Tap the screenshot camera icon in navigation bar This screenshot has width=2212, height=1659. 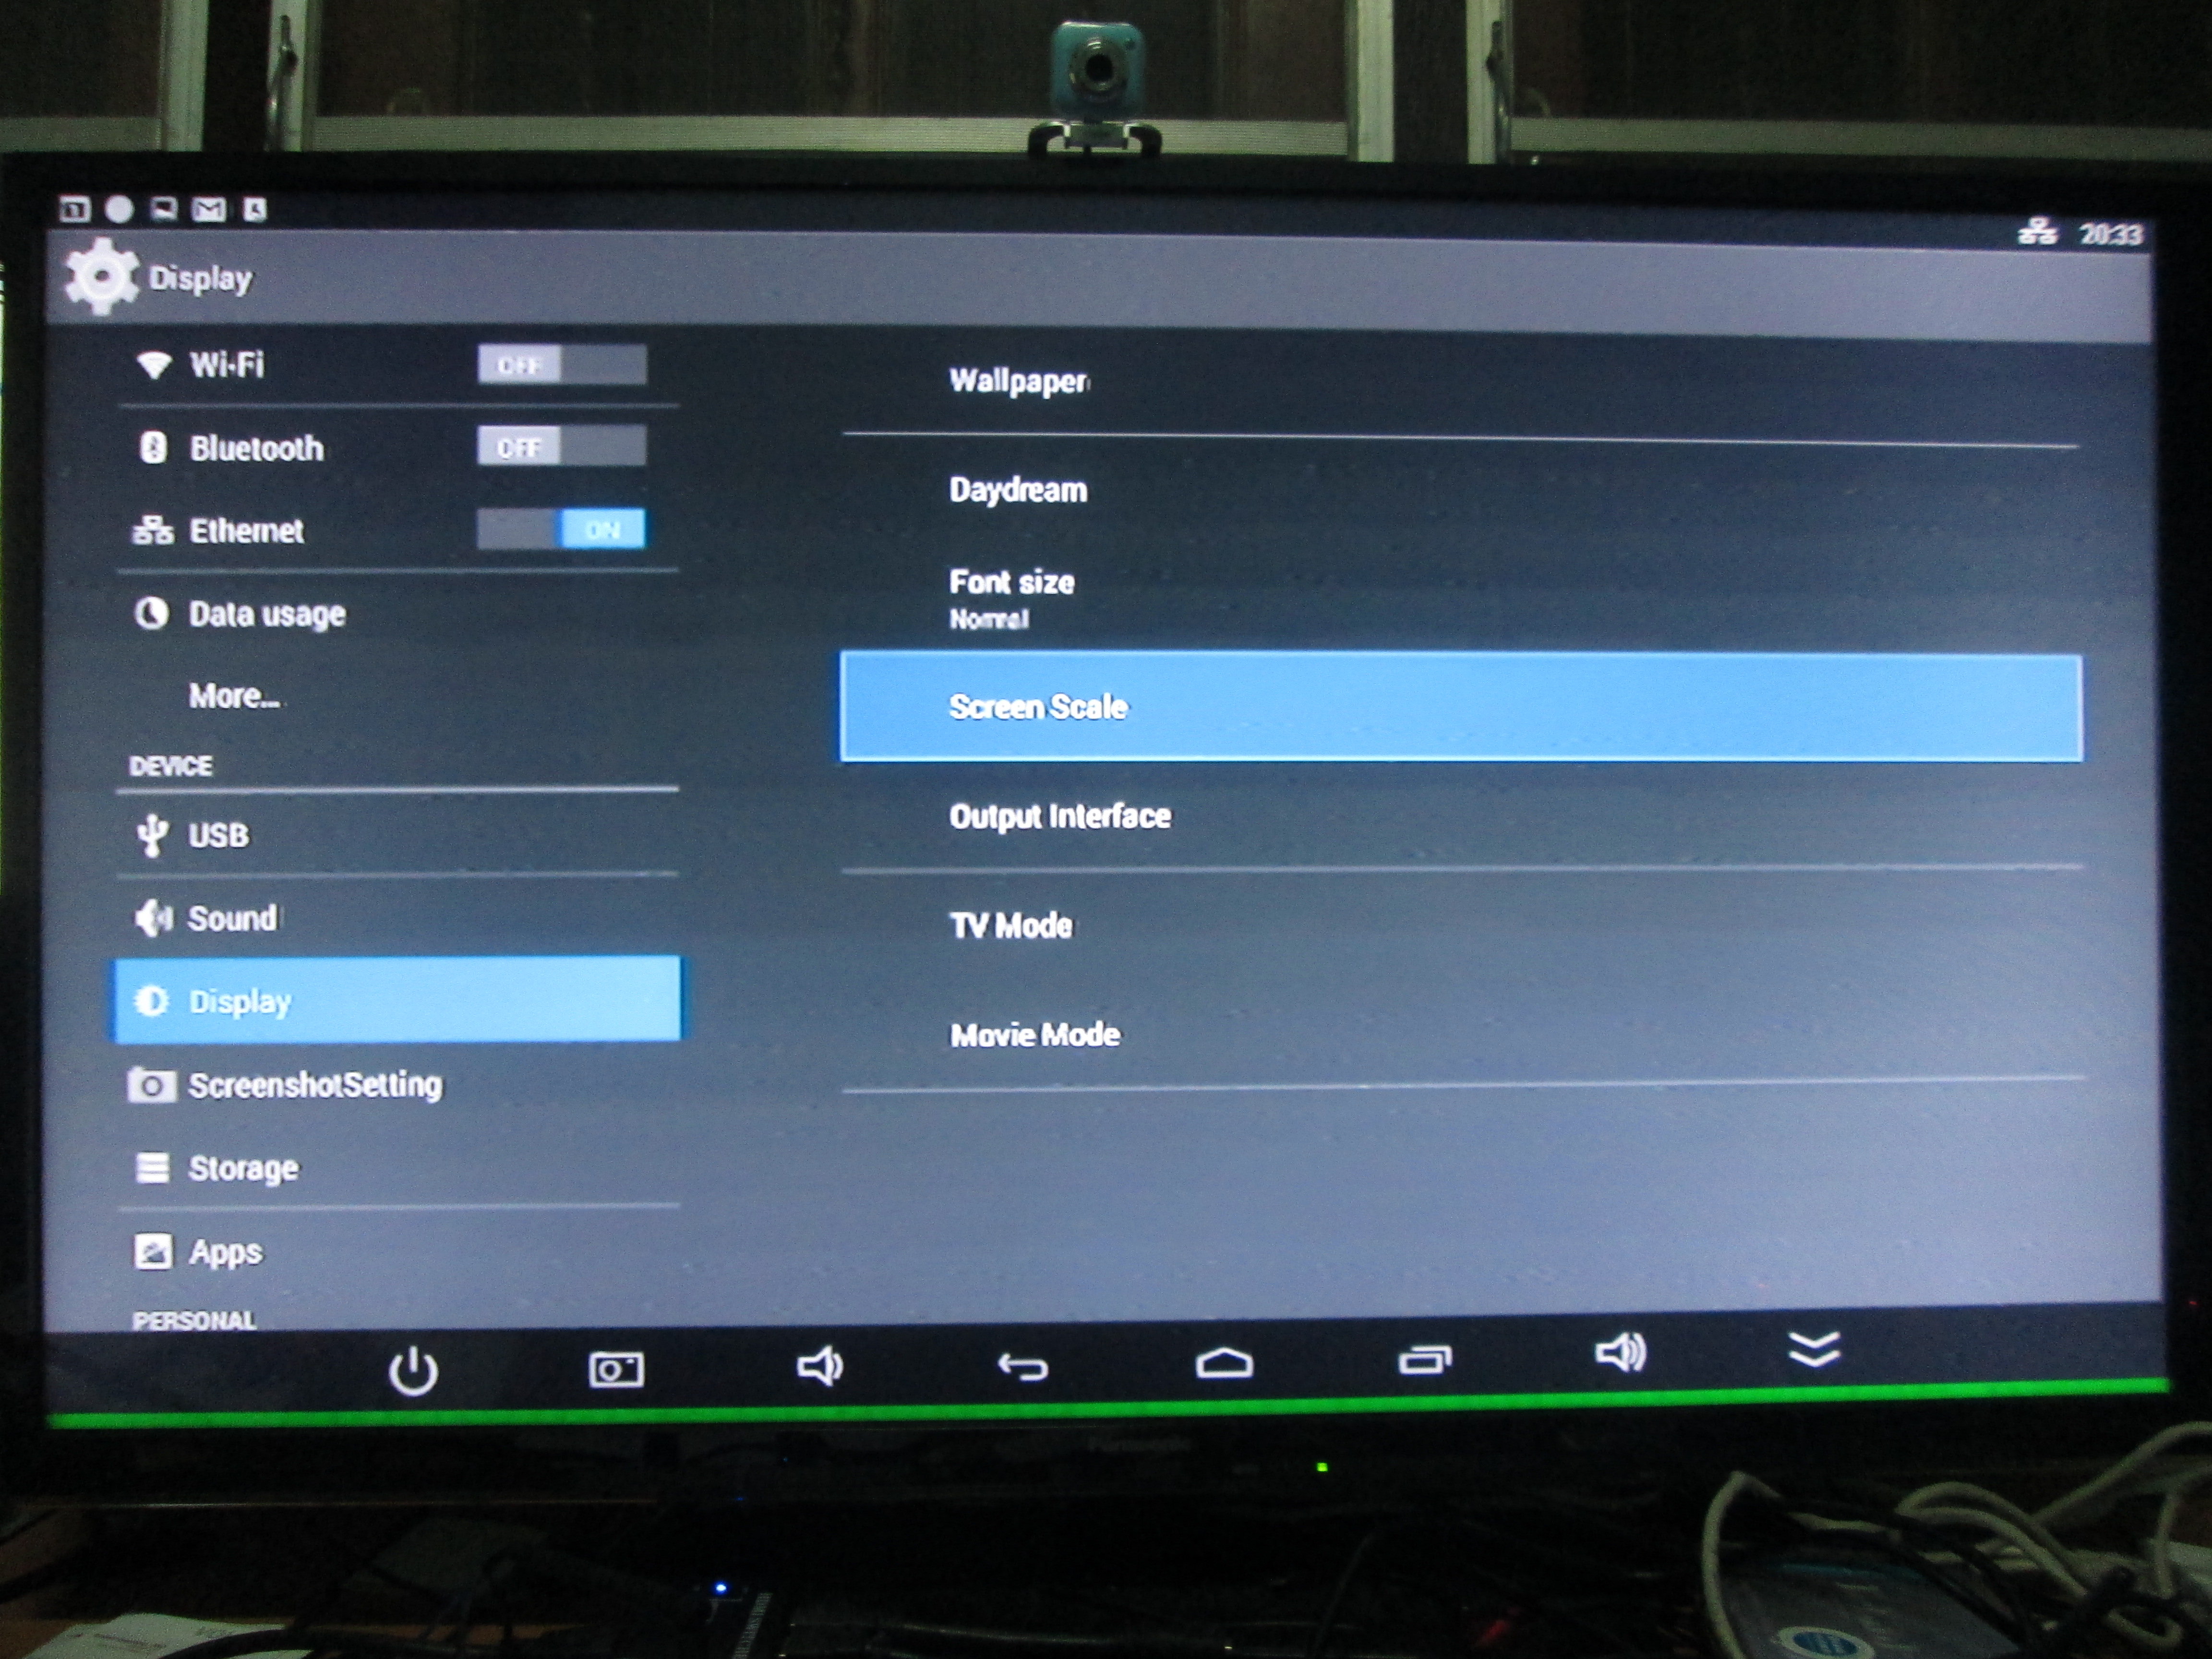(616, 1369)
